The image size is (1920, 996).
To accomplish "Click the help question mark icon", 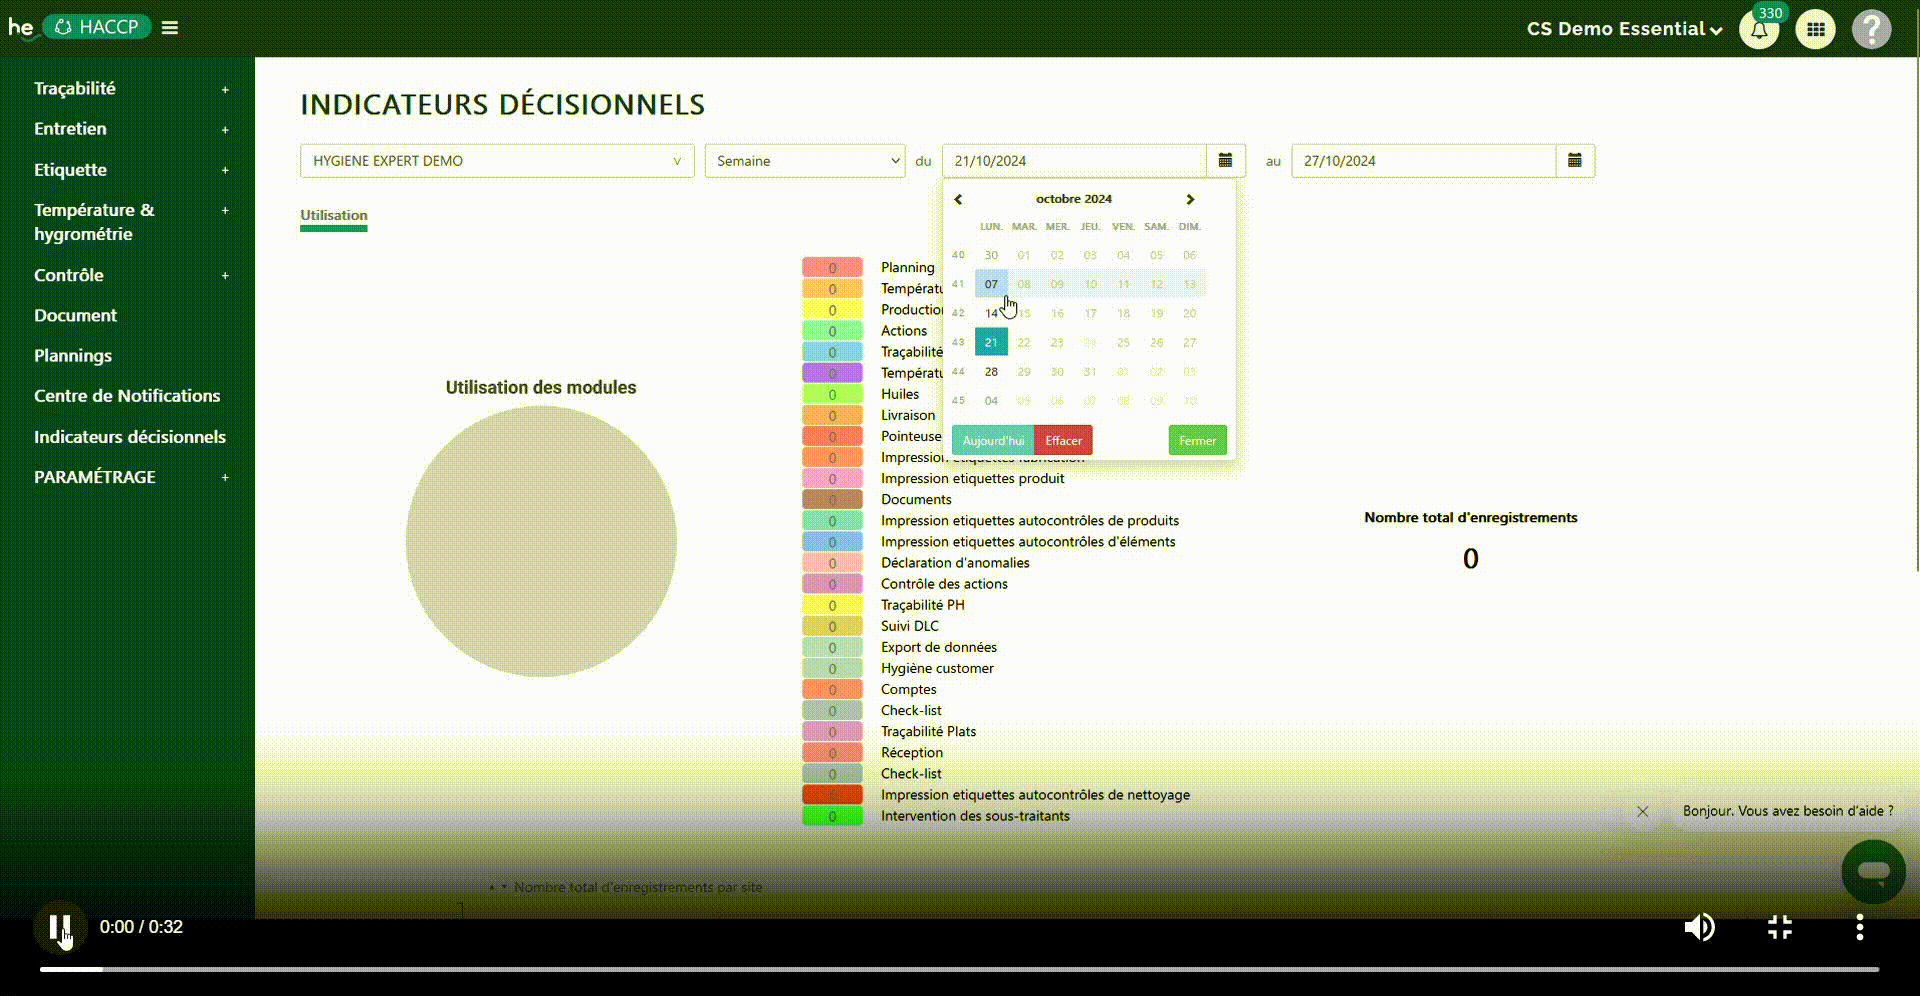I will (x=1871, y=29).
